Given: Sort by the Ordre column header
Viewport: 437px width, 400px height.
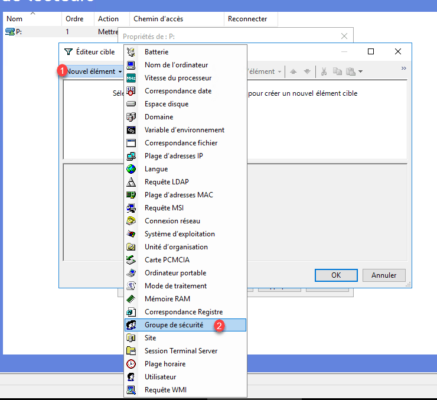Looking at the screenshot, I should click(x=78, y=19).
